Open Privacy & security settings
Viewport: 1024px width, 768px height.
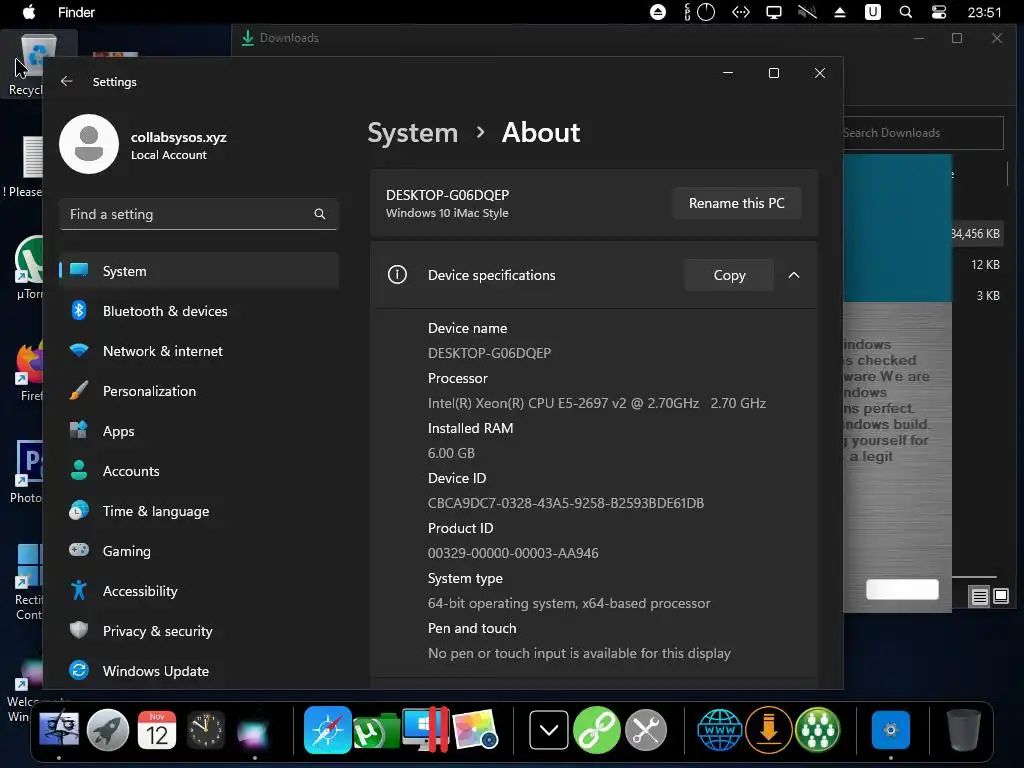click(x=199, y=631)
